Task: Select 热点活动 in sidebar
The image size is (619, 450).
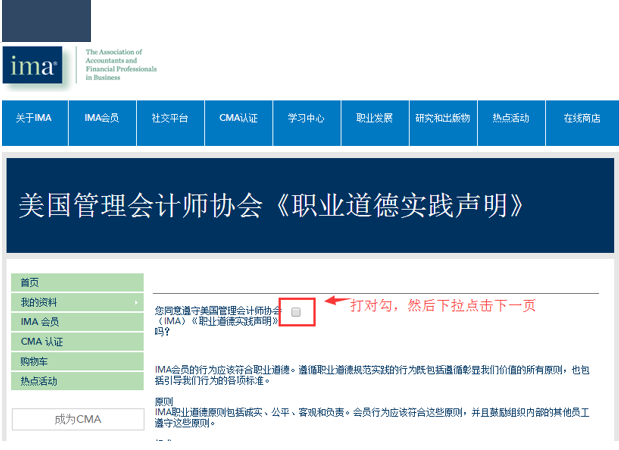Action: point(77,381)
